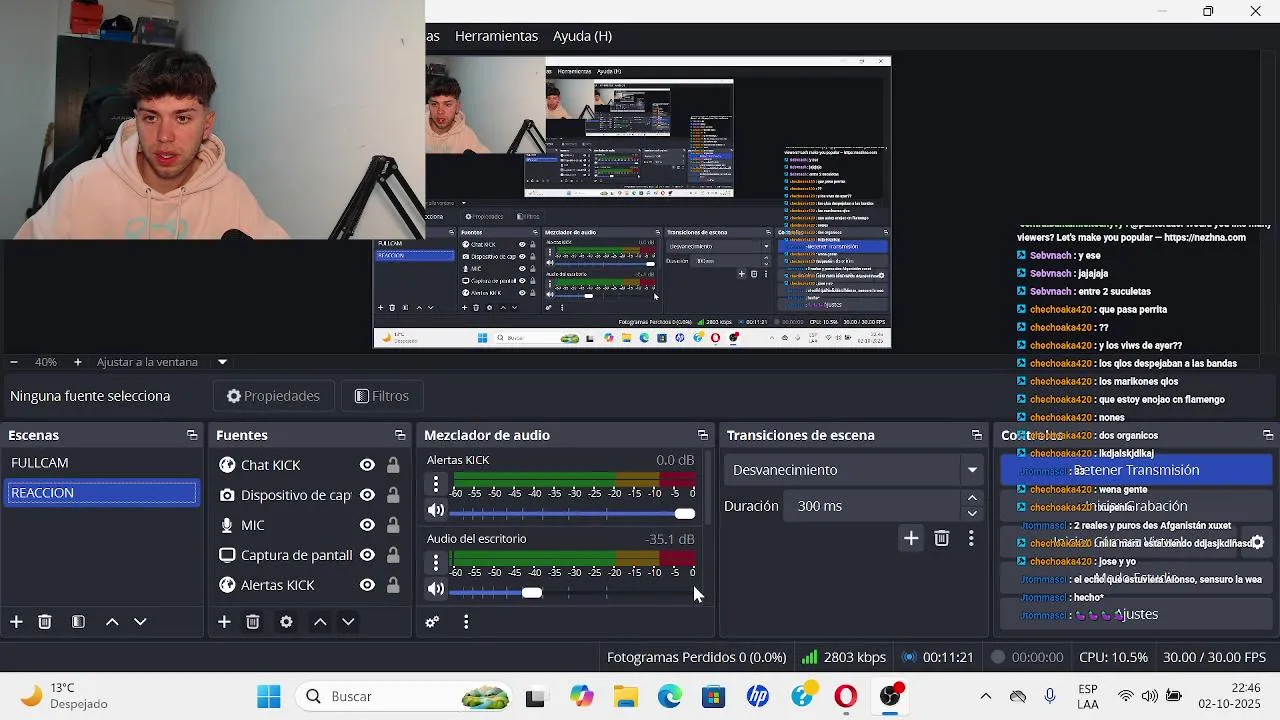Image resolution: width=1280 pixels, height=720 pixels.
Task: Move source up arrow in Fuentes toolbar
Action: click(320, 622)
